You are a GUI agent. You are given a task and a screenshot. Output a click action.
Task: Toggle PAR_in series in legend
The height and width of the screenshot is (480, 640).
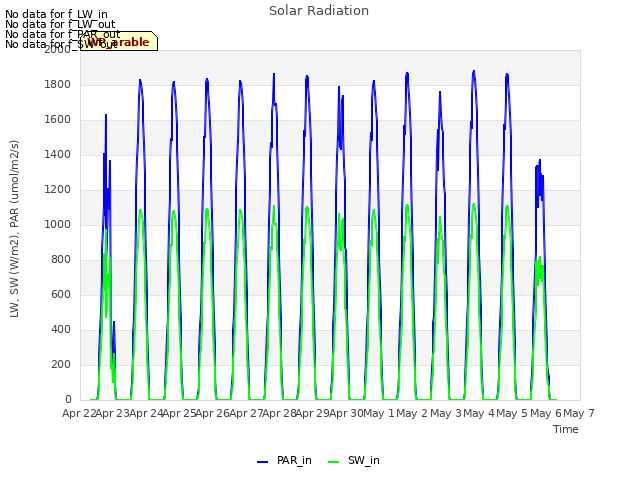(x=284, y=460)
